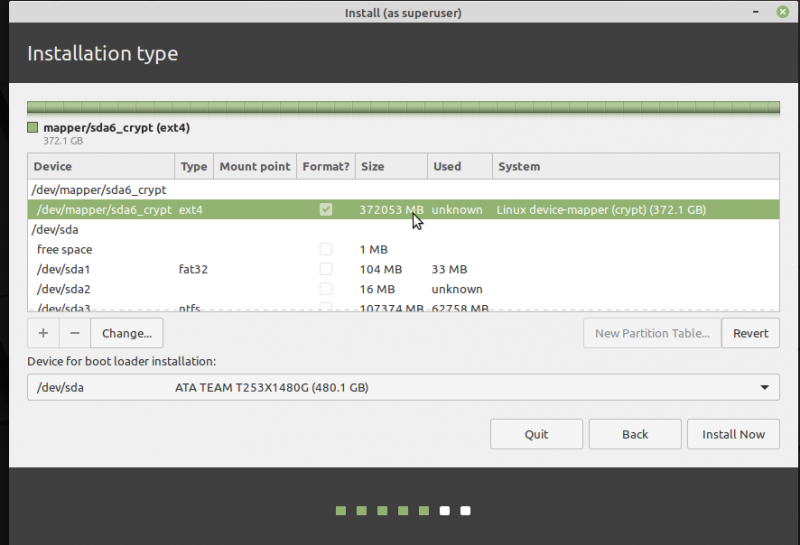800x545 pixels.
Task: Toggle Format checkbox for /dev/sda1 row
Action: click(325, 269)
